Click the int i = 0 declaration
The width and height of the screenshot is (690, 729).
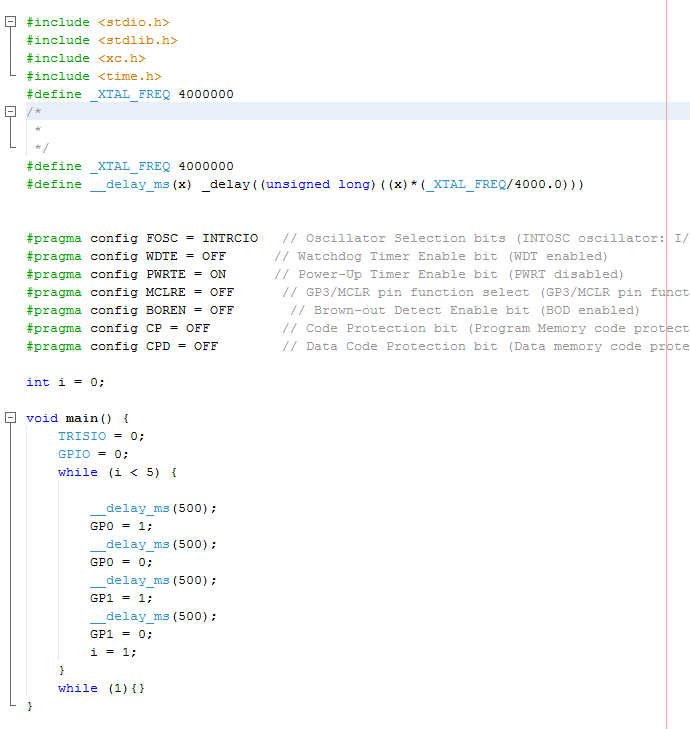(65, 382)
